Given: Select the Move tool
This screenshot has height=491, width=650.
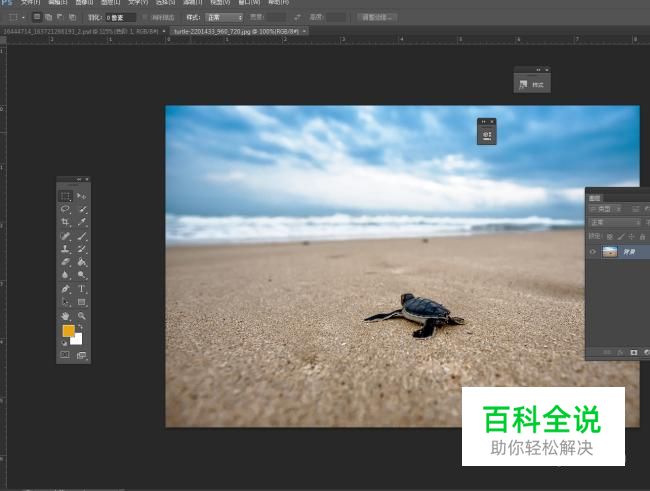Looking at the screenshot, I should 82,197.
